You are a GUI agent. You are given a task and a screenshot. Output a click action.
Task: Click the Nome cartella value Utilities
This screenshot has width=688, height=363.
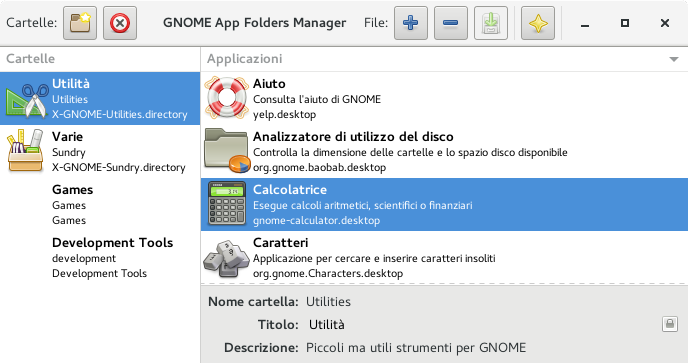(328, 302)
